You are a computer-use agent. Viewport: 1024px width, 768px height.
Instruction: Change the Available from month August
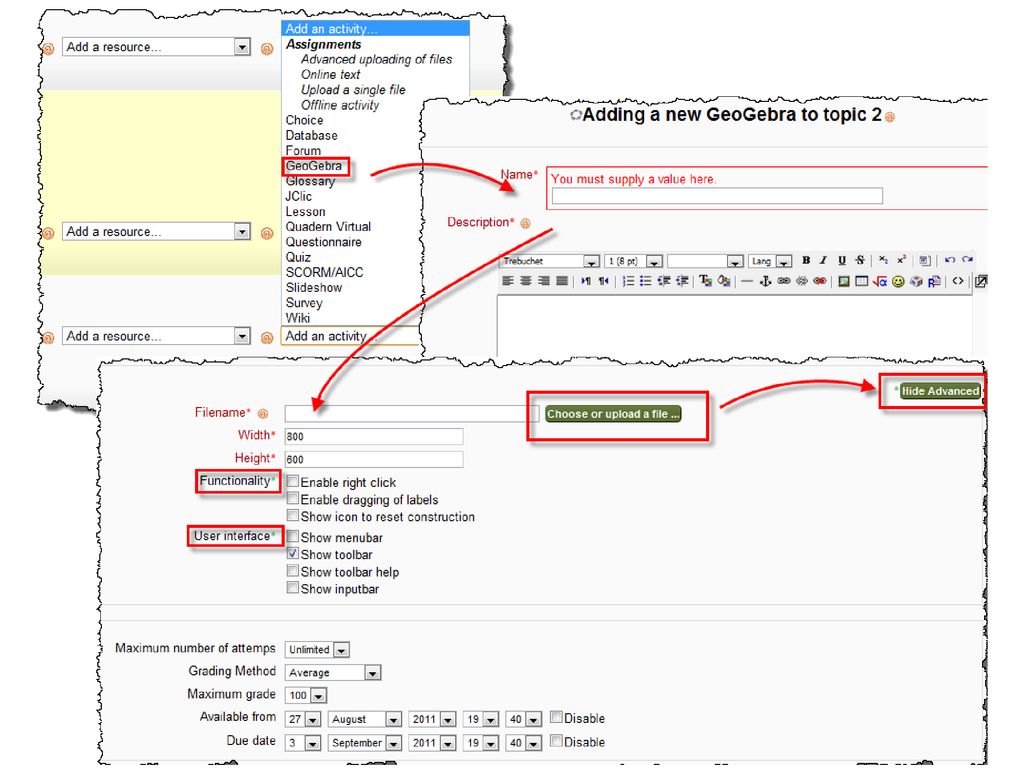364,719
